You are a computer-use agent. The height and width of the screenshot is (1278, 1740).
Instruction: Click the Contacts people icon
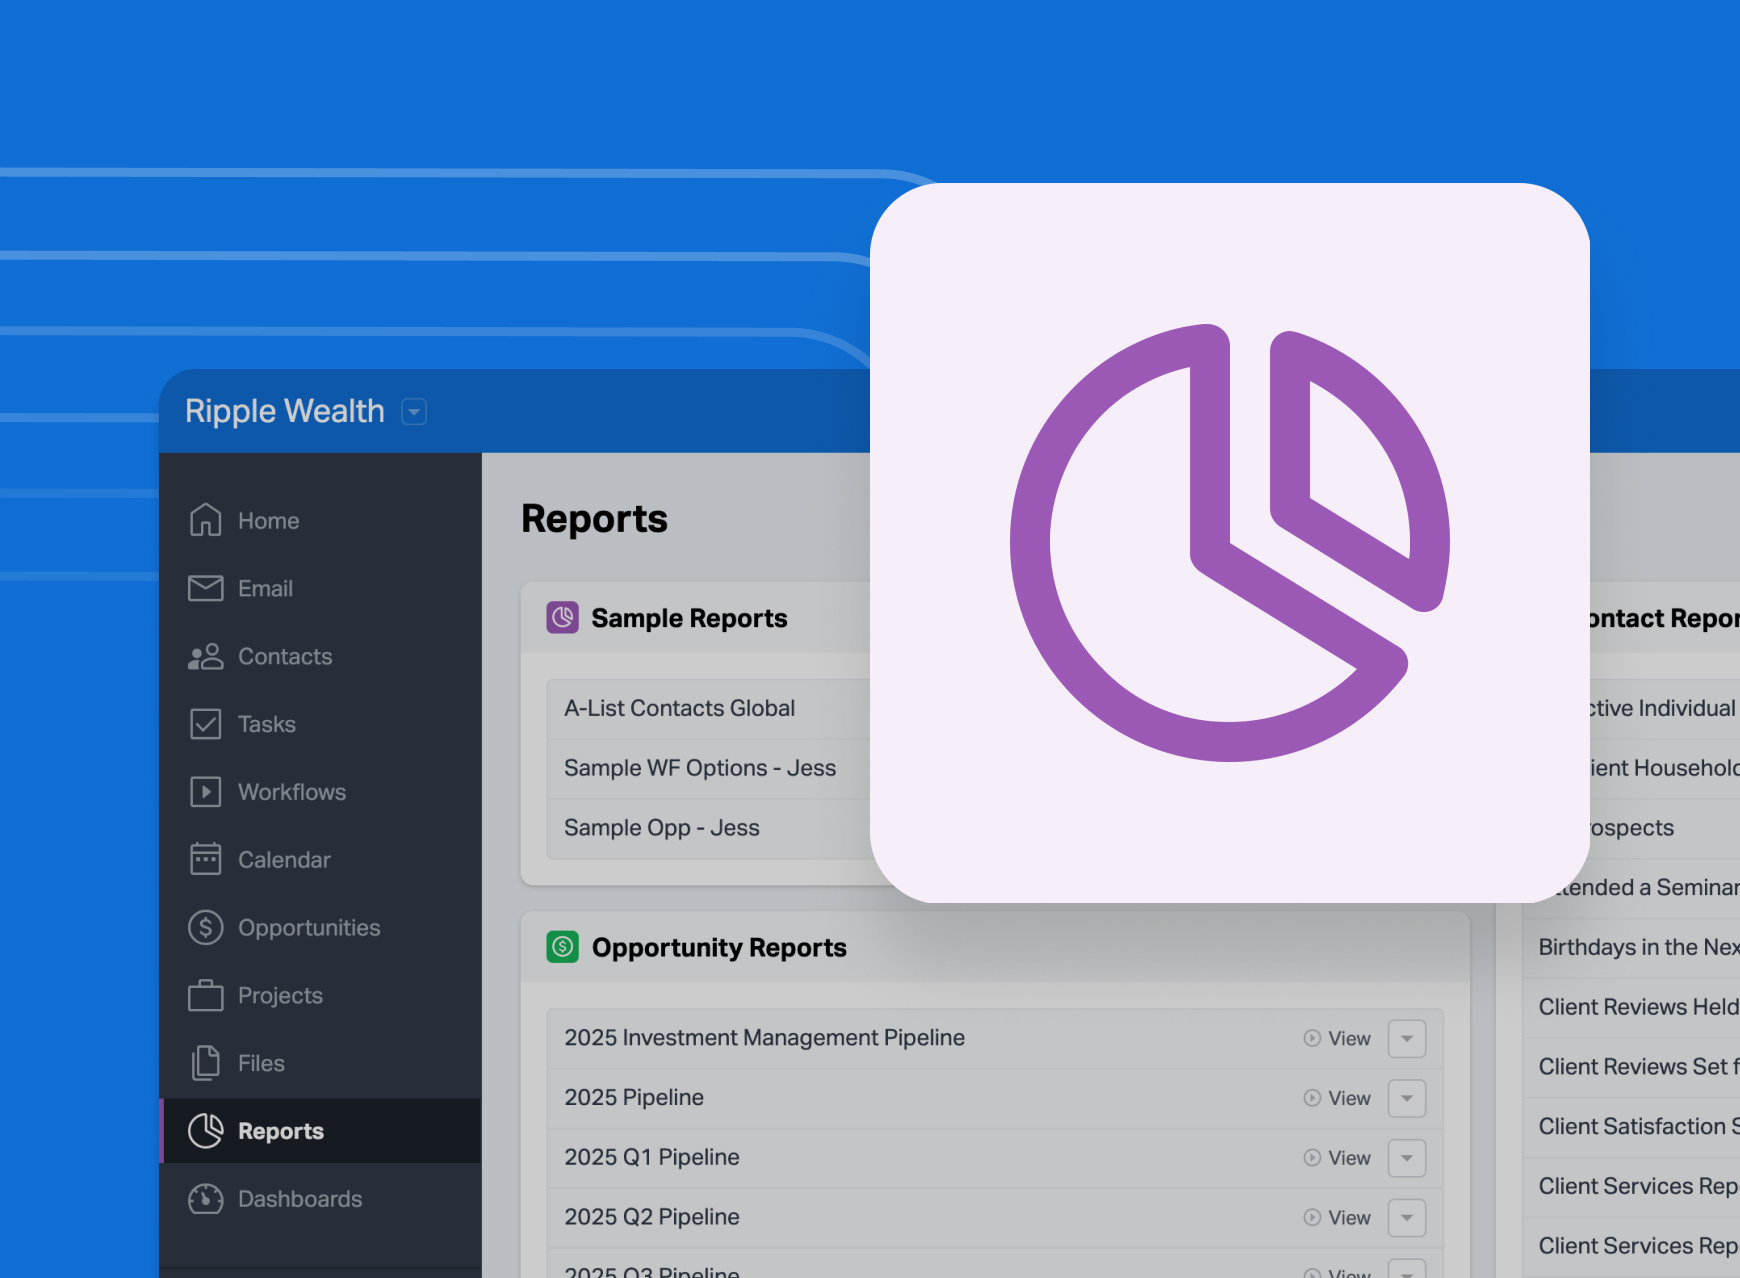tap(205, 656)
